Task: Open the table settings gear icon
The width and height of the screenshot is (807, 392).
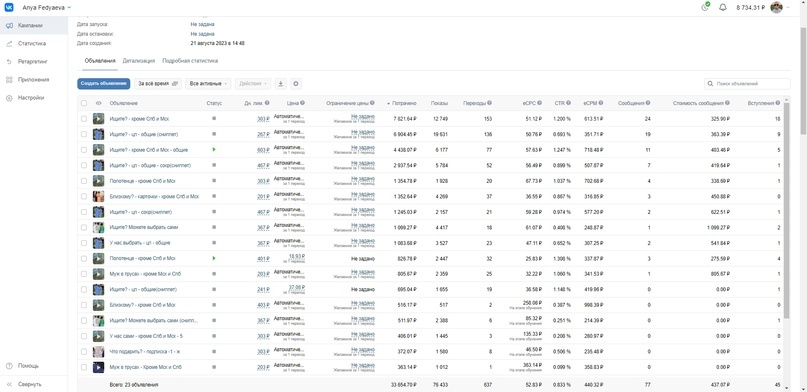Action: click(x=295, y=83)
